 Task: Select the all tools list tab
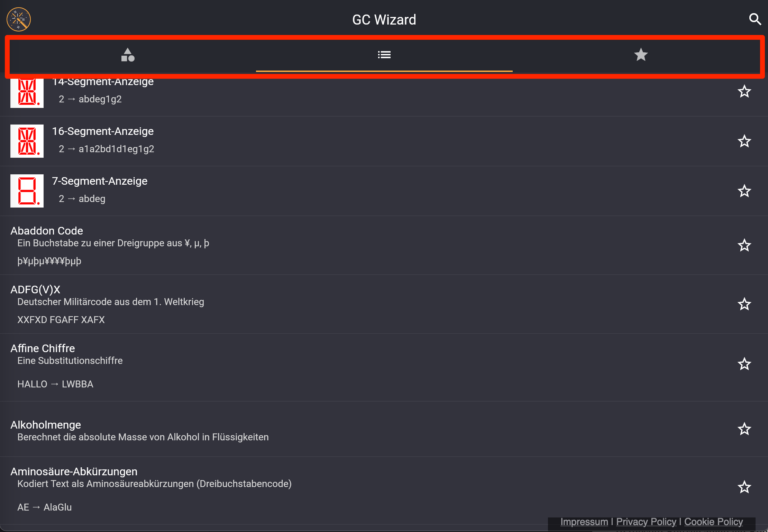click(384, 55)
